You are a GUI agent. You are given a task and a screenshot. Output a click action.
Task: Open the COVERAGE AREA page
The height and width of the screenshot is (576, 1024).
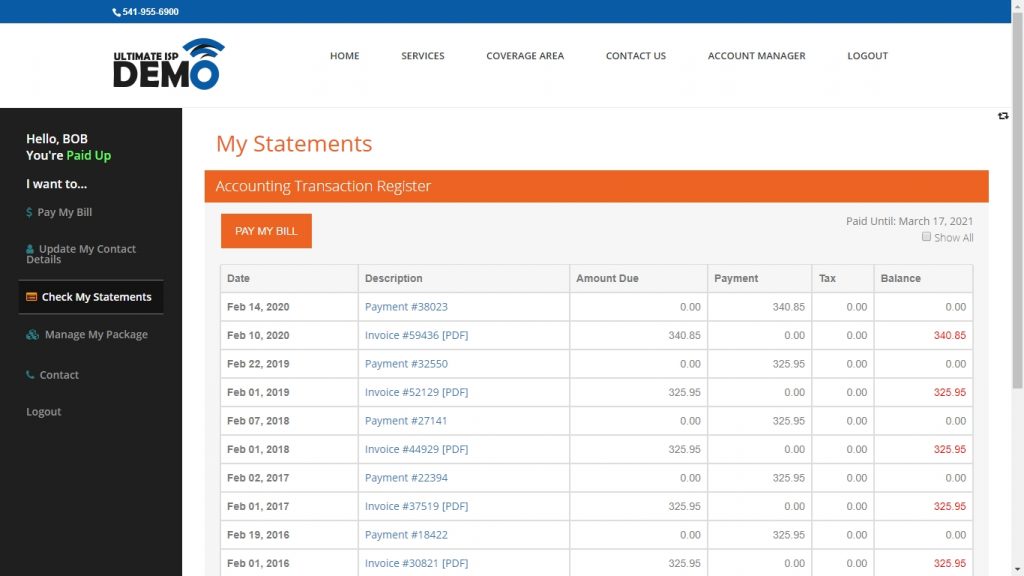pyautogui.click(x=525, y=56)
